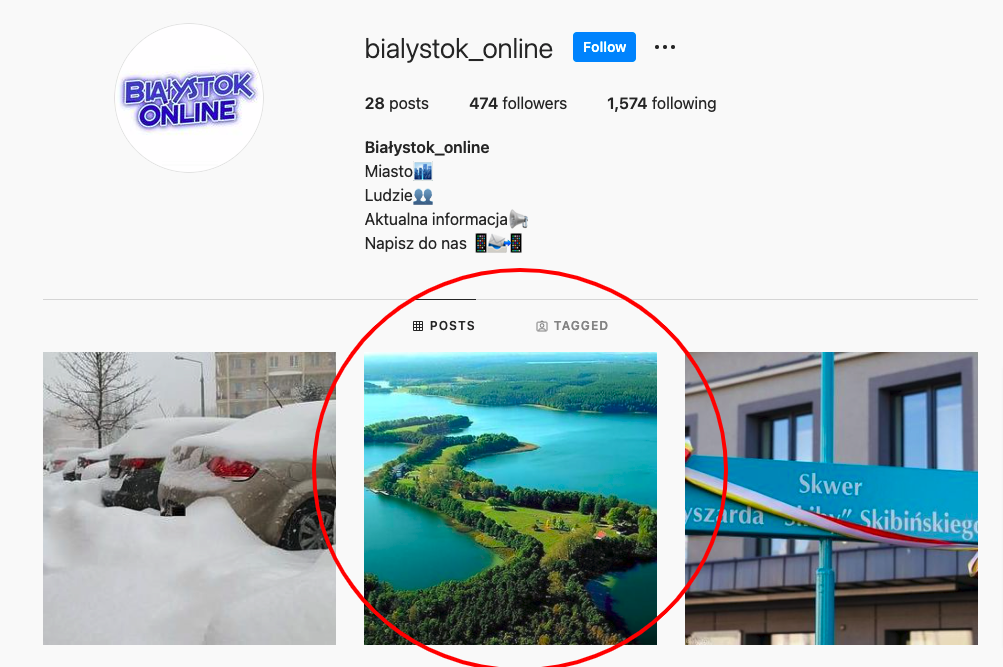Click the phone-mail emoji after Napisz do nas
Screen dimensions: 1003x667
[x=498, y=244]
